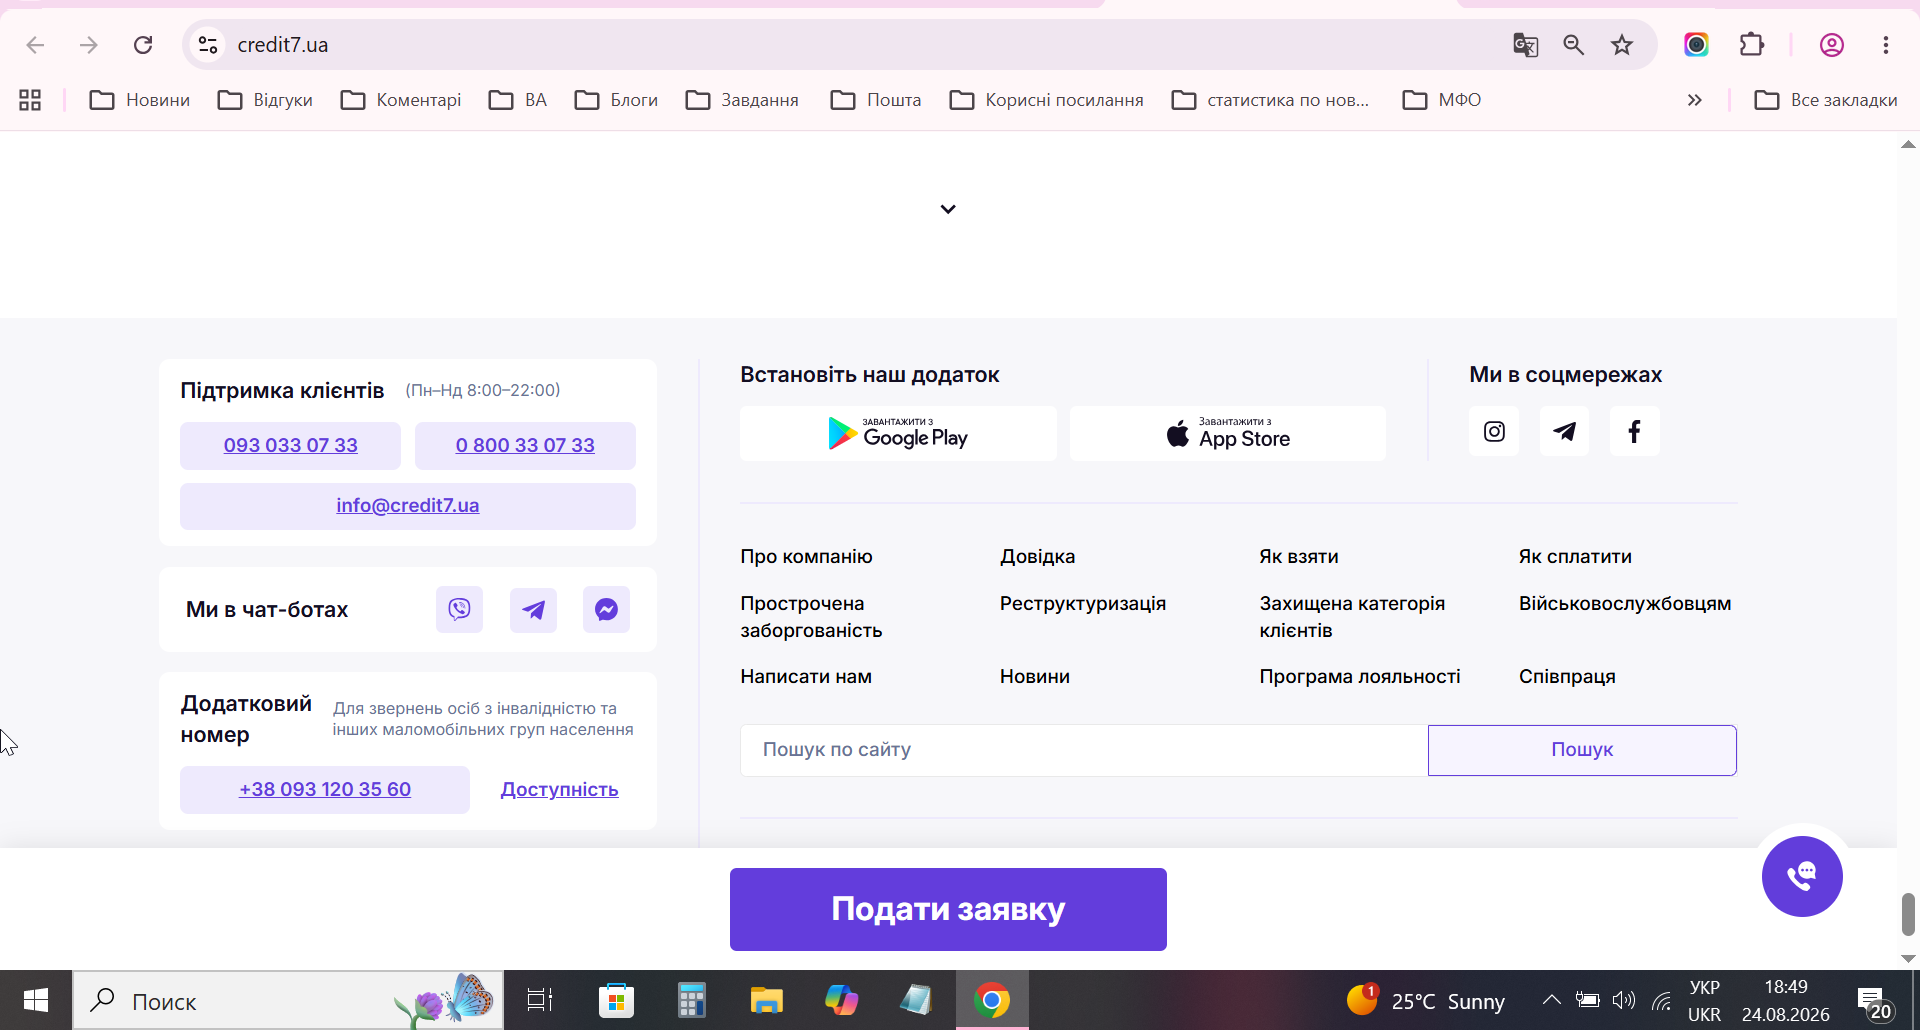Click the Windows taskbar search box
This screenshot has width=1920, height=1030.
tap(288, 1000)
